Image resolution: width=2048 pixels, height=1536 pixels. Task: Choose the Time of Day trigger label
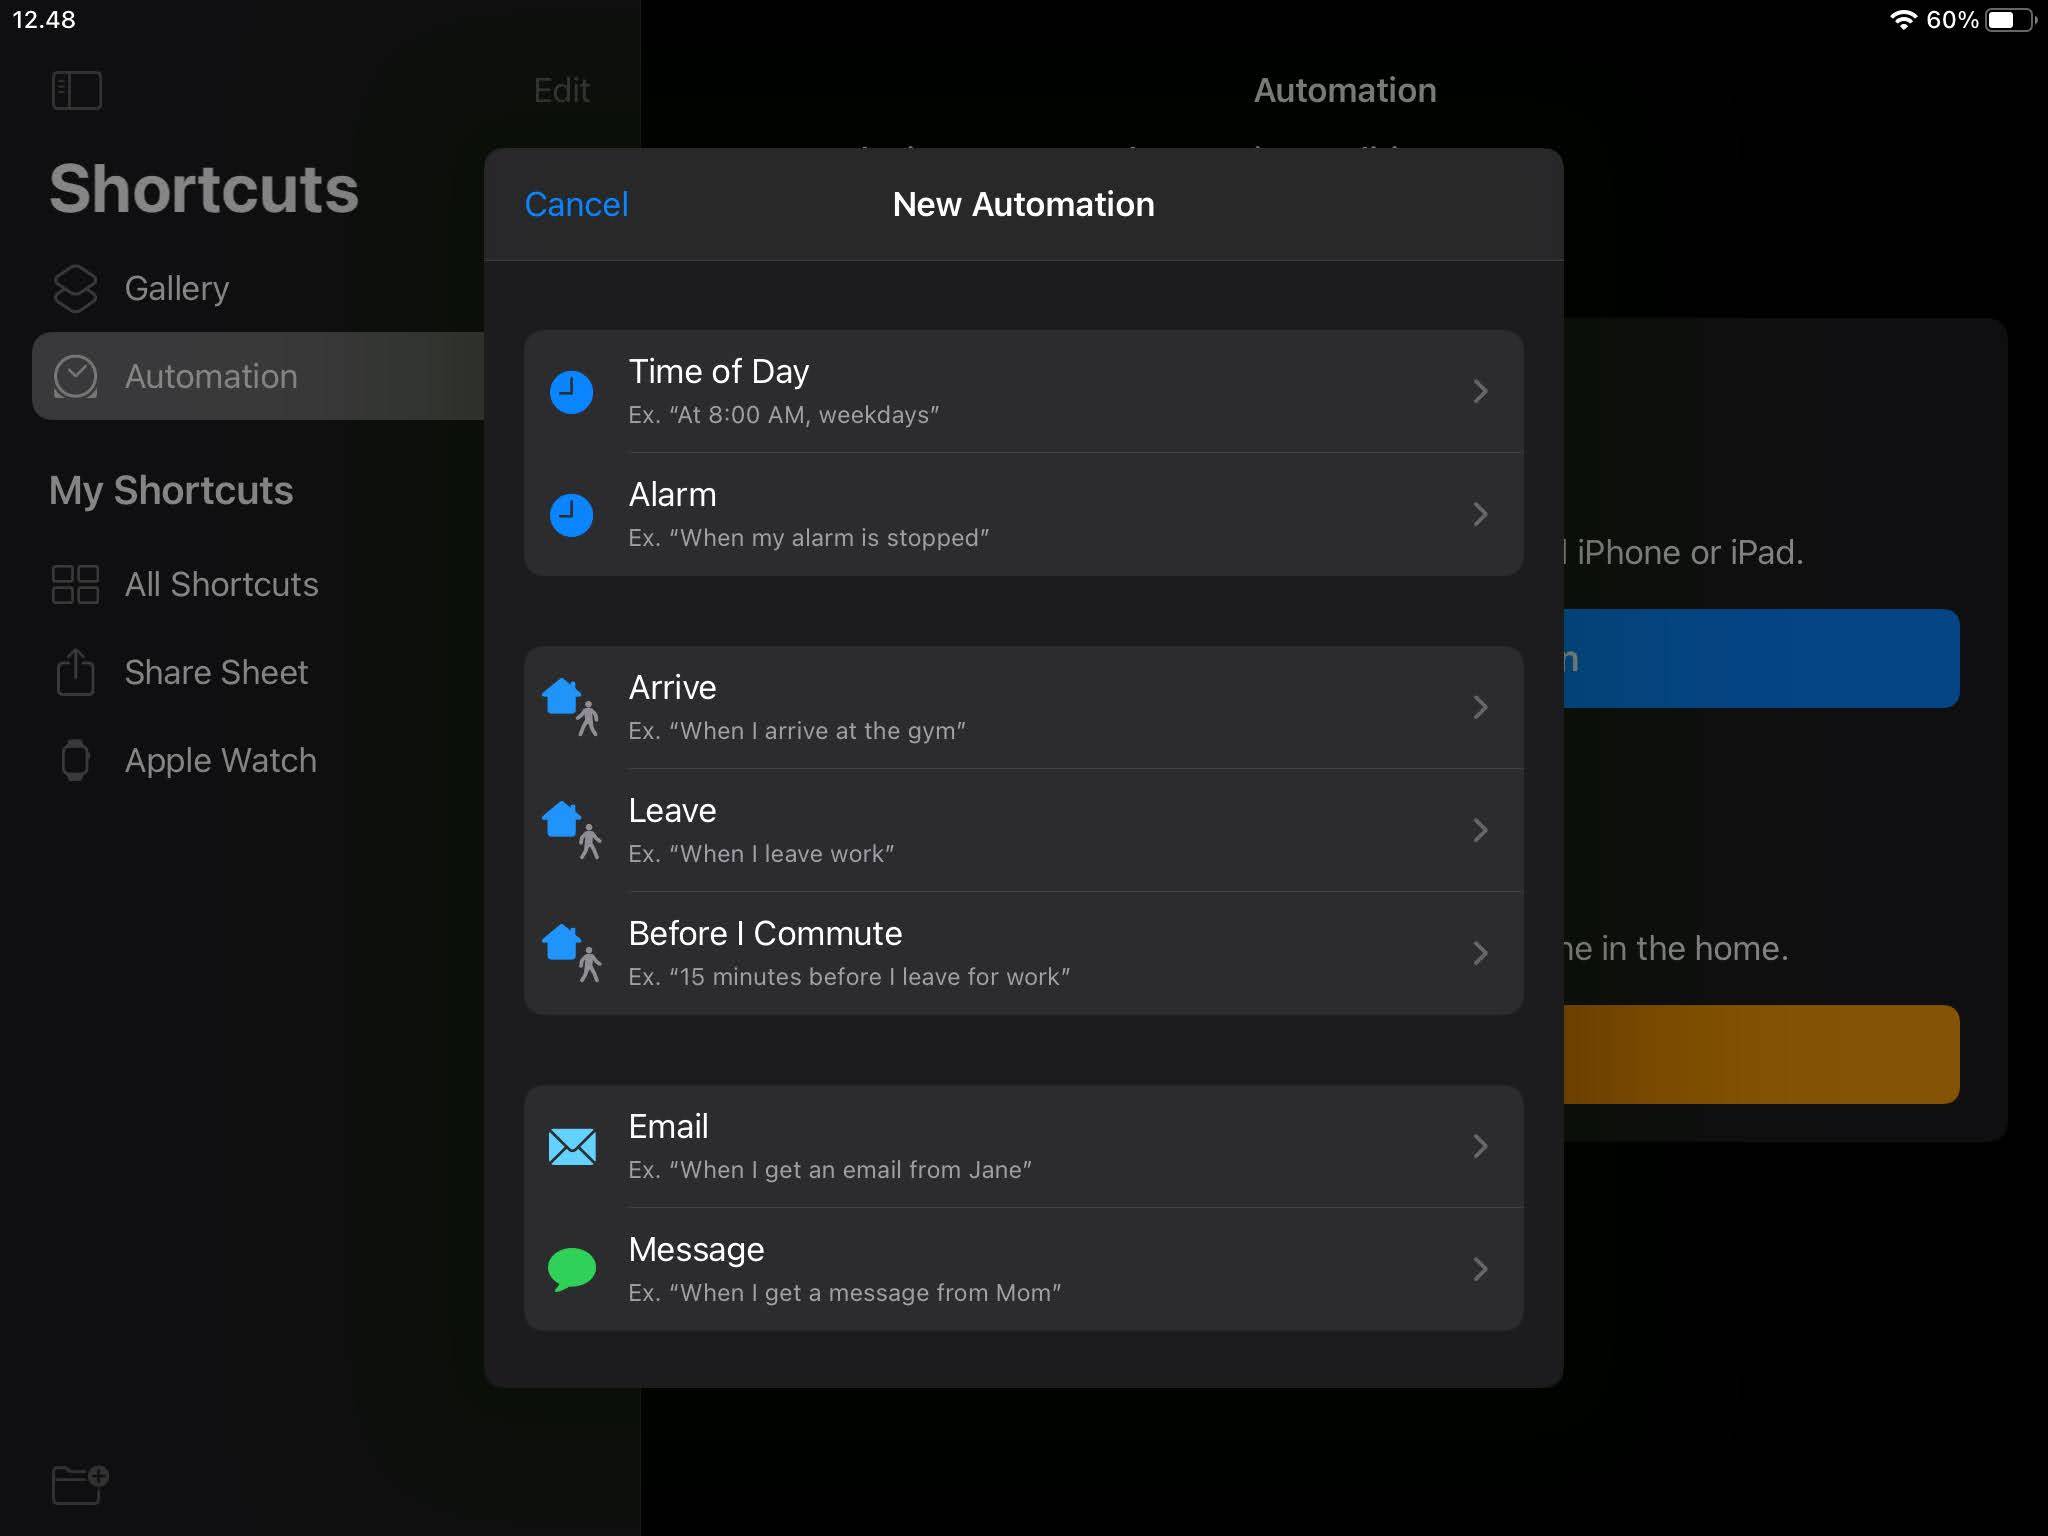point(718,371)
